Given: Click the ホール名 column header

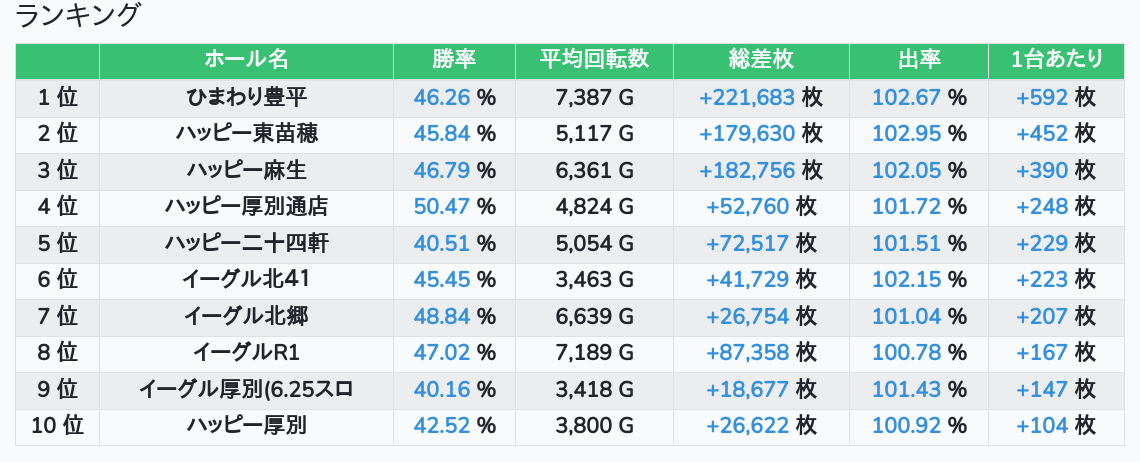Looking at the screenshot, I should tap(246, 60).
